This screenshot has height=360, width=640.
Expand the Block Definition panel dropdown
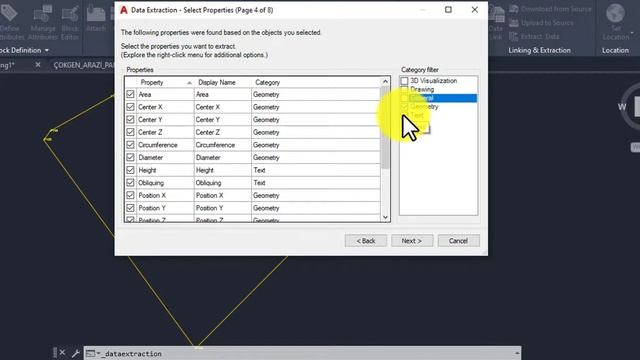(47, 50)
